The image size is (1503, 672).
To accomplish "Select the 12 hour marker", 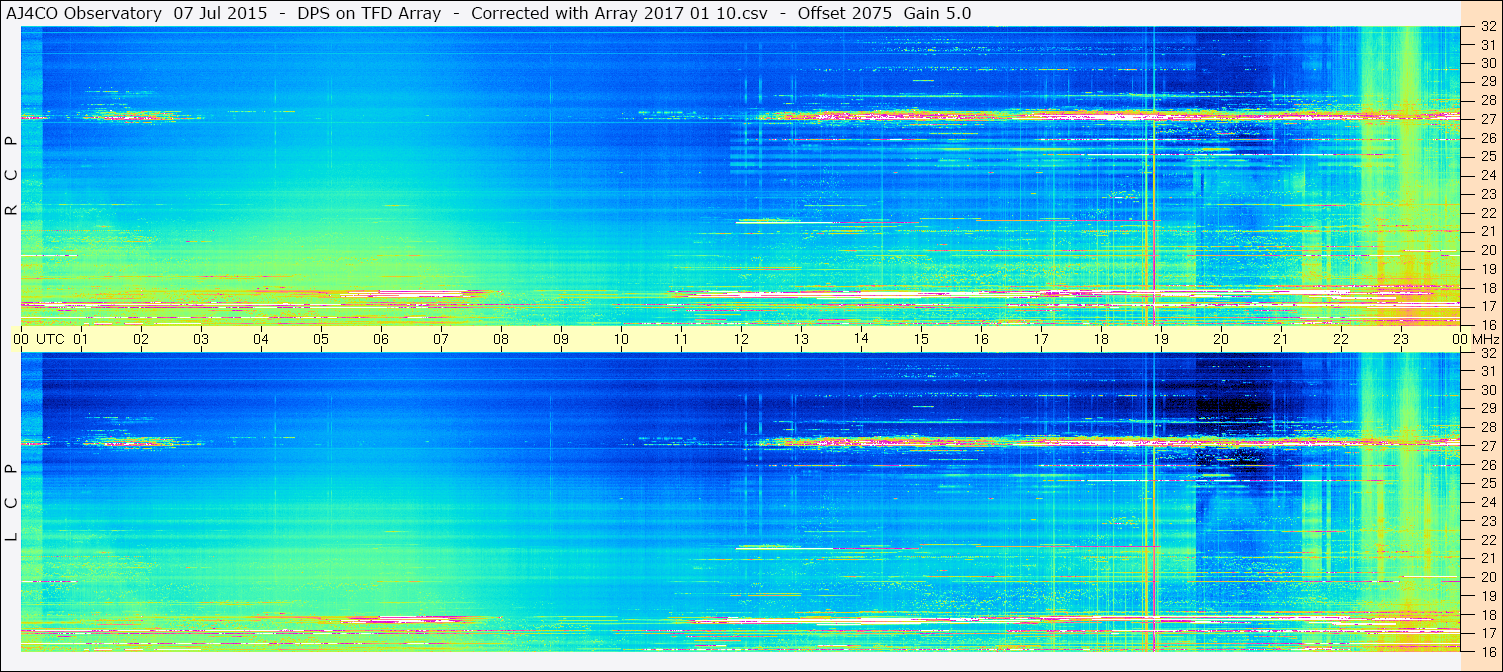I will (x=741, y=339).
